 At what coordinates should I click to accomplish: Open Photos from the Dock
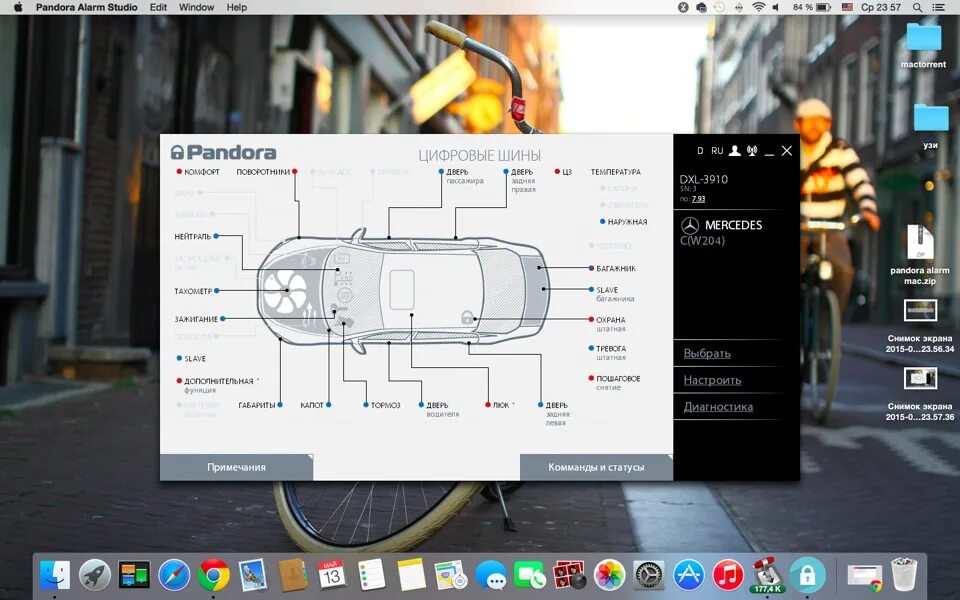pos(609,575)
